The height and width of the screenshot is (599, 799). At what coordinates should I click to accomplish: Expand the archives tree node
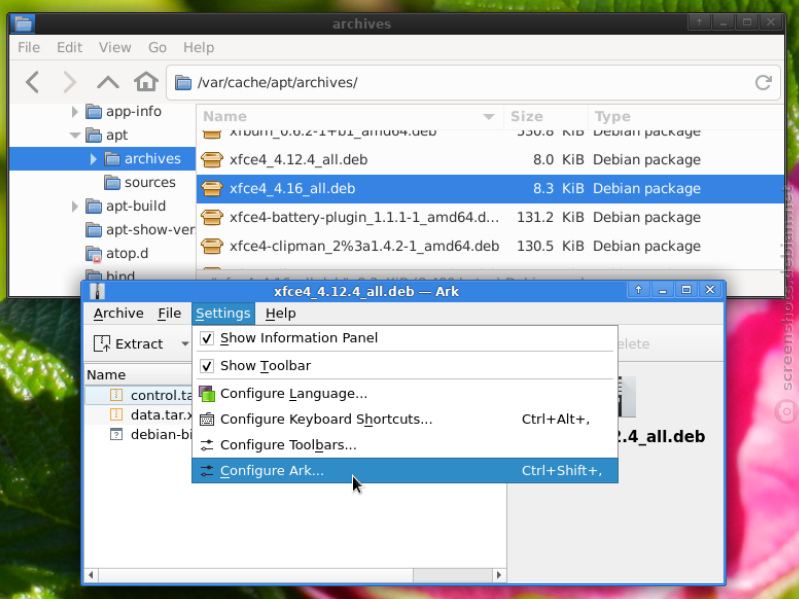click(x=93, y=159)
